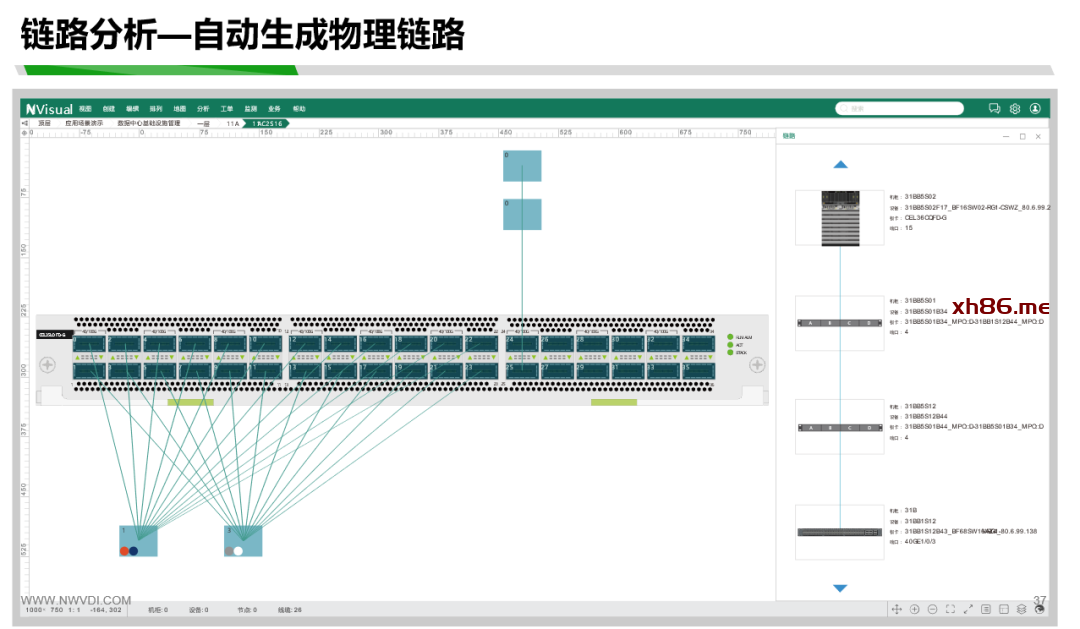Click the CEL36CQFD-G model text
The height and width of the screenshot is (629, 1080).
(926, 218)
